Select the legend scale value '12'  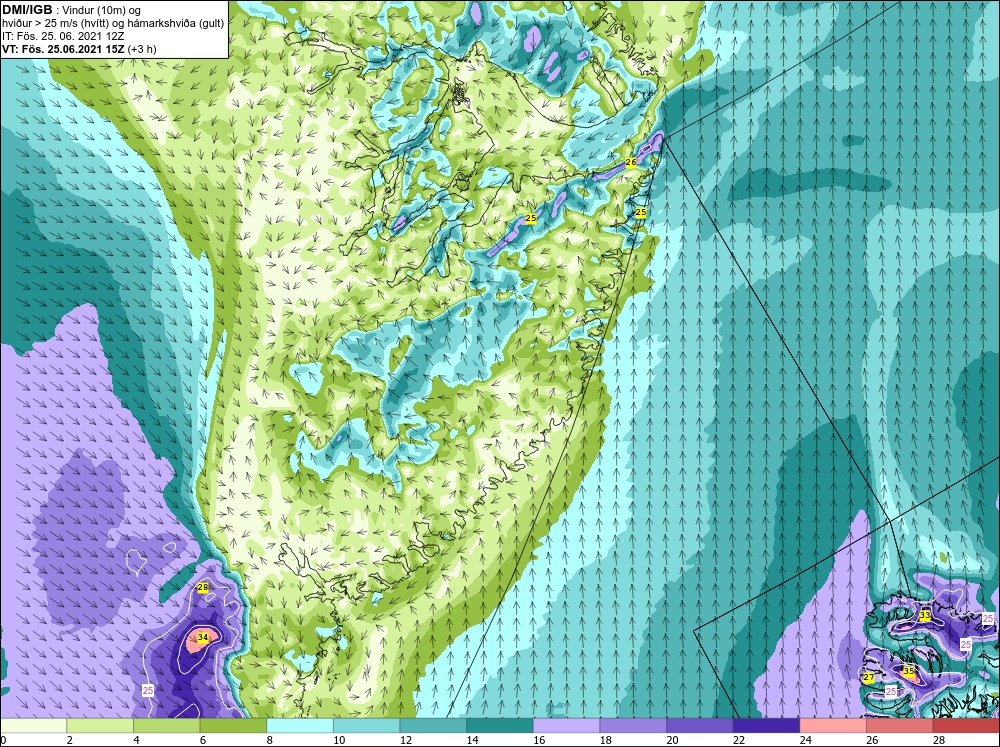(406, 740)
